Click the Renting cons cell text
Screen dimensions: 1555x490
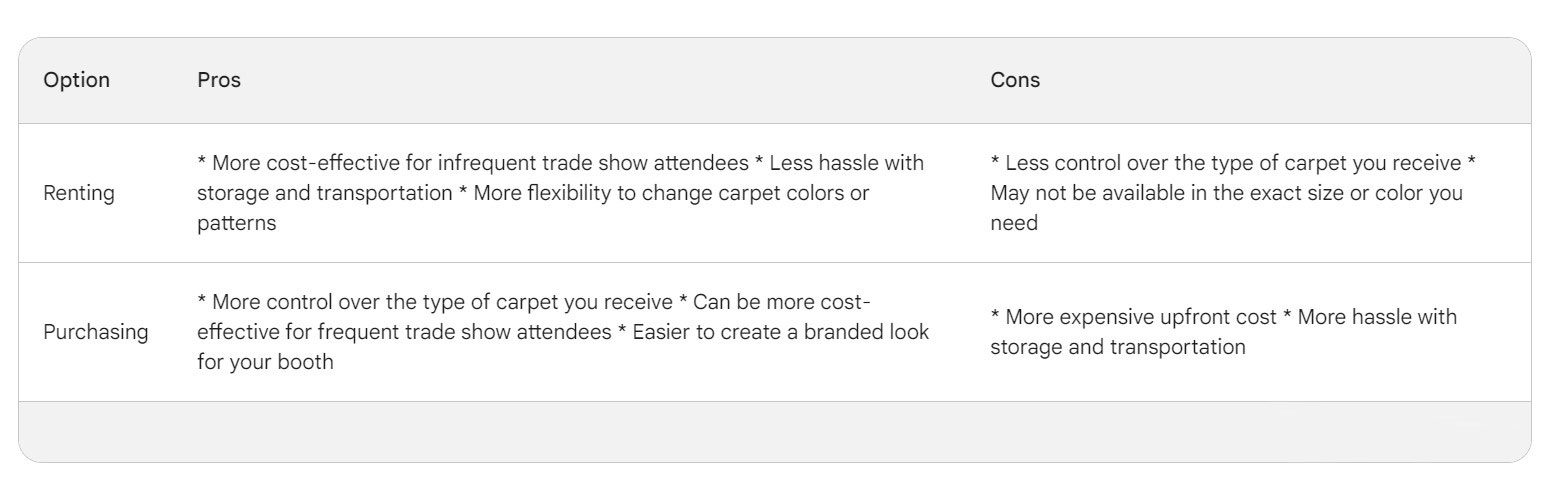[x=1234, y=193]
